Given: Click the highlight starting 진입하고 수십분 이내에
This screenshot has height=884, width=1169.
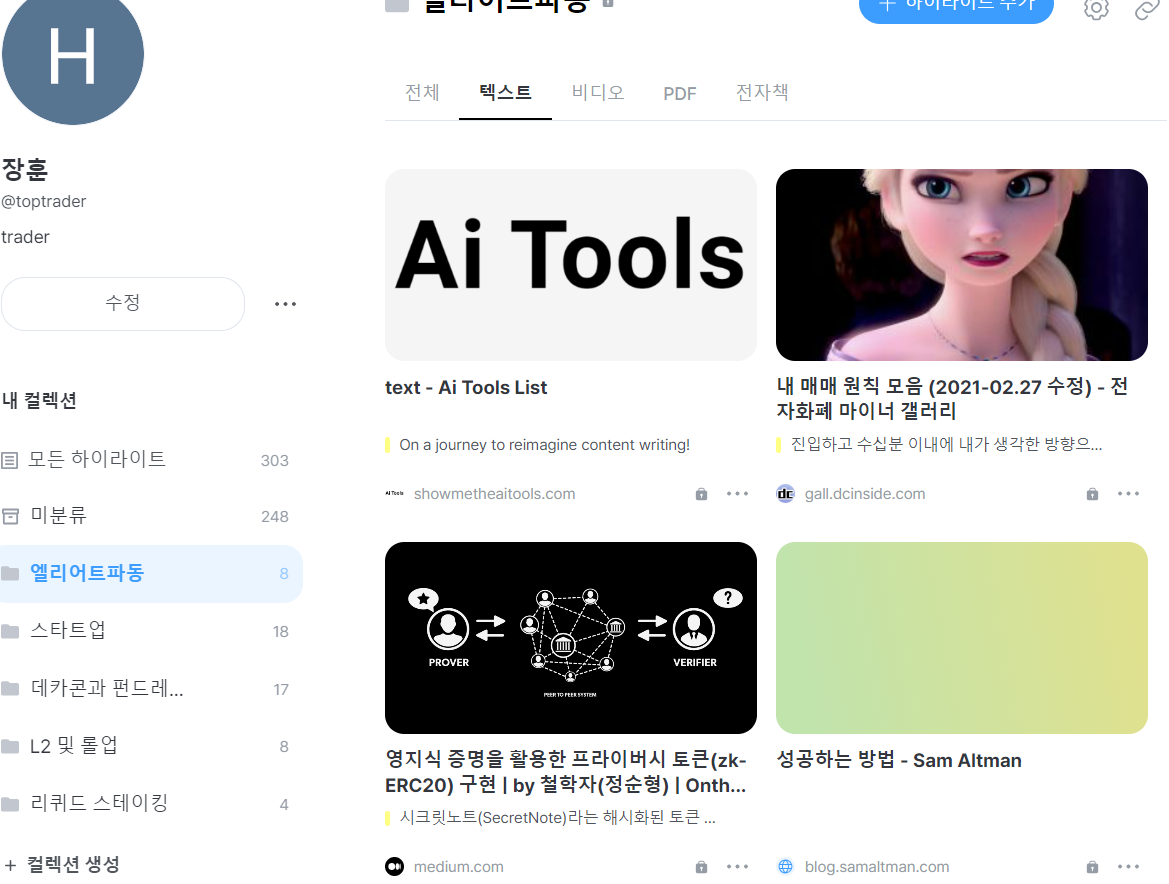Looking at the screenshot, I should (946, 445).
